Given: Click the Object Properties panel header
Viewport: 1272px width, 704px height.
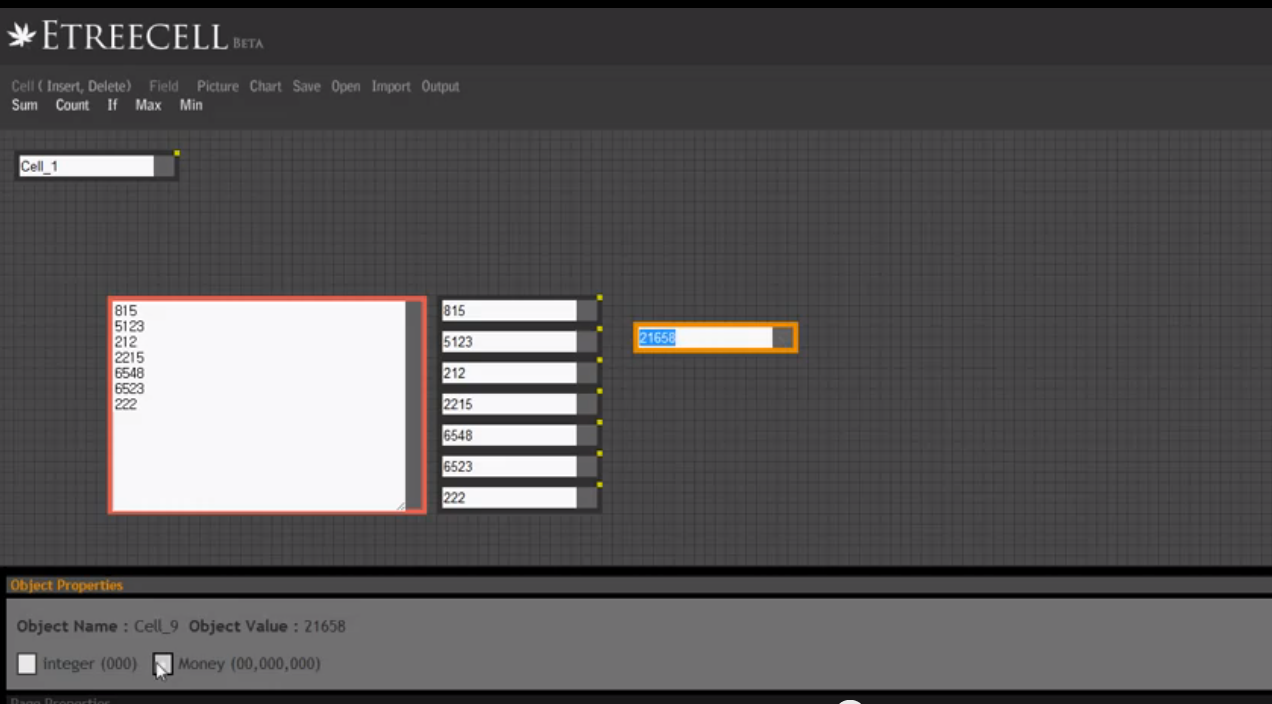Looking at the screenshot, I should point(67,585).
